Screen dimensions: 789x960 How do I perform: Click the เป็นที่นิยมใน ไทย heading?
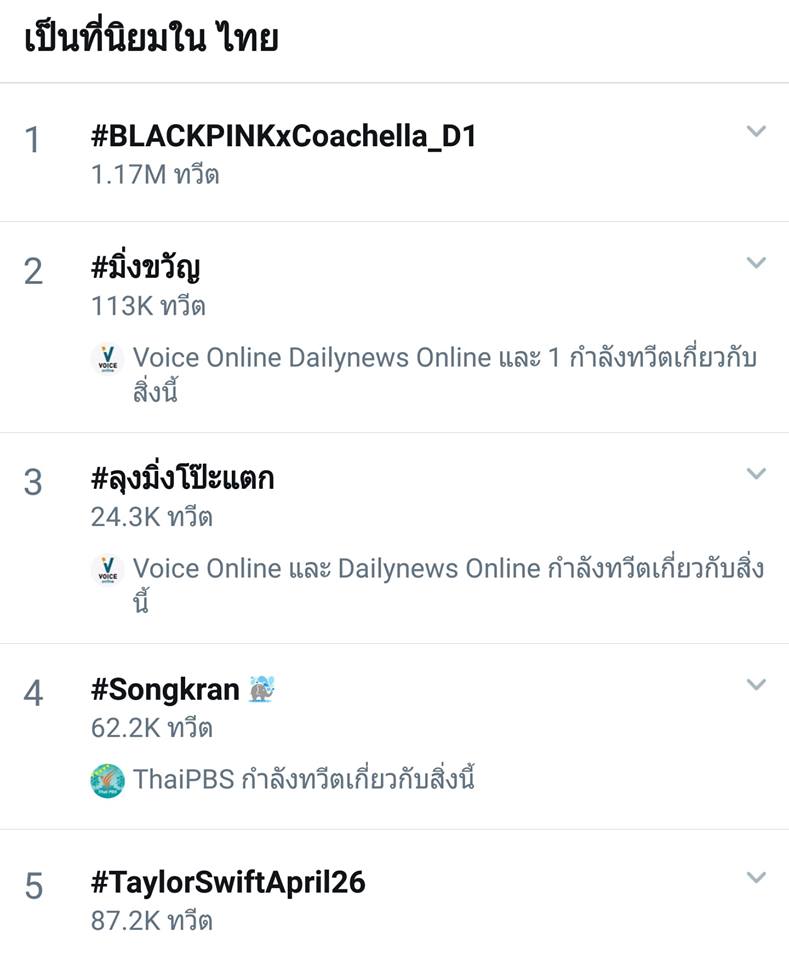pyautogui.click(x=151, y=38)
